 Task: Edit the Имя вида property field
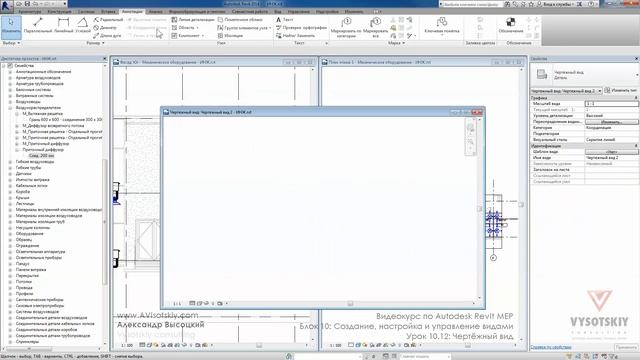click(611, 158)
